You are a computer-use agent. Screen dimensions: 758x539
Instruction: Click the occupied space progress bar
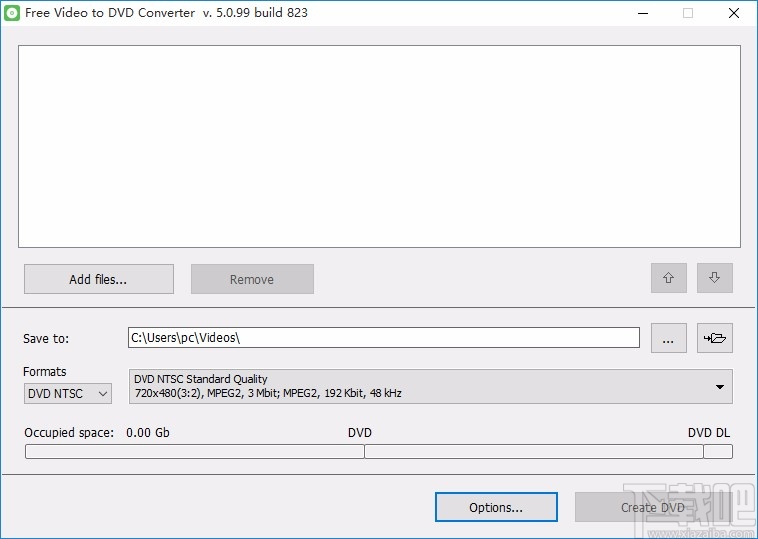379,452
